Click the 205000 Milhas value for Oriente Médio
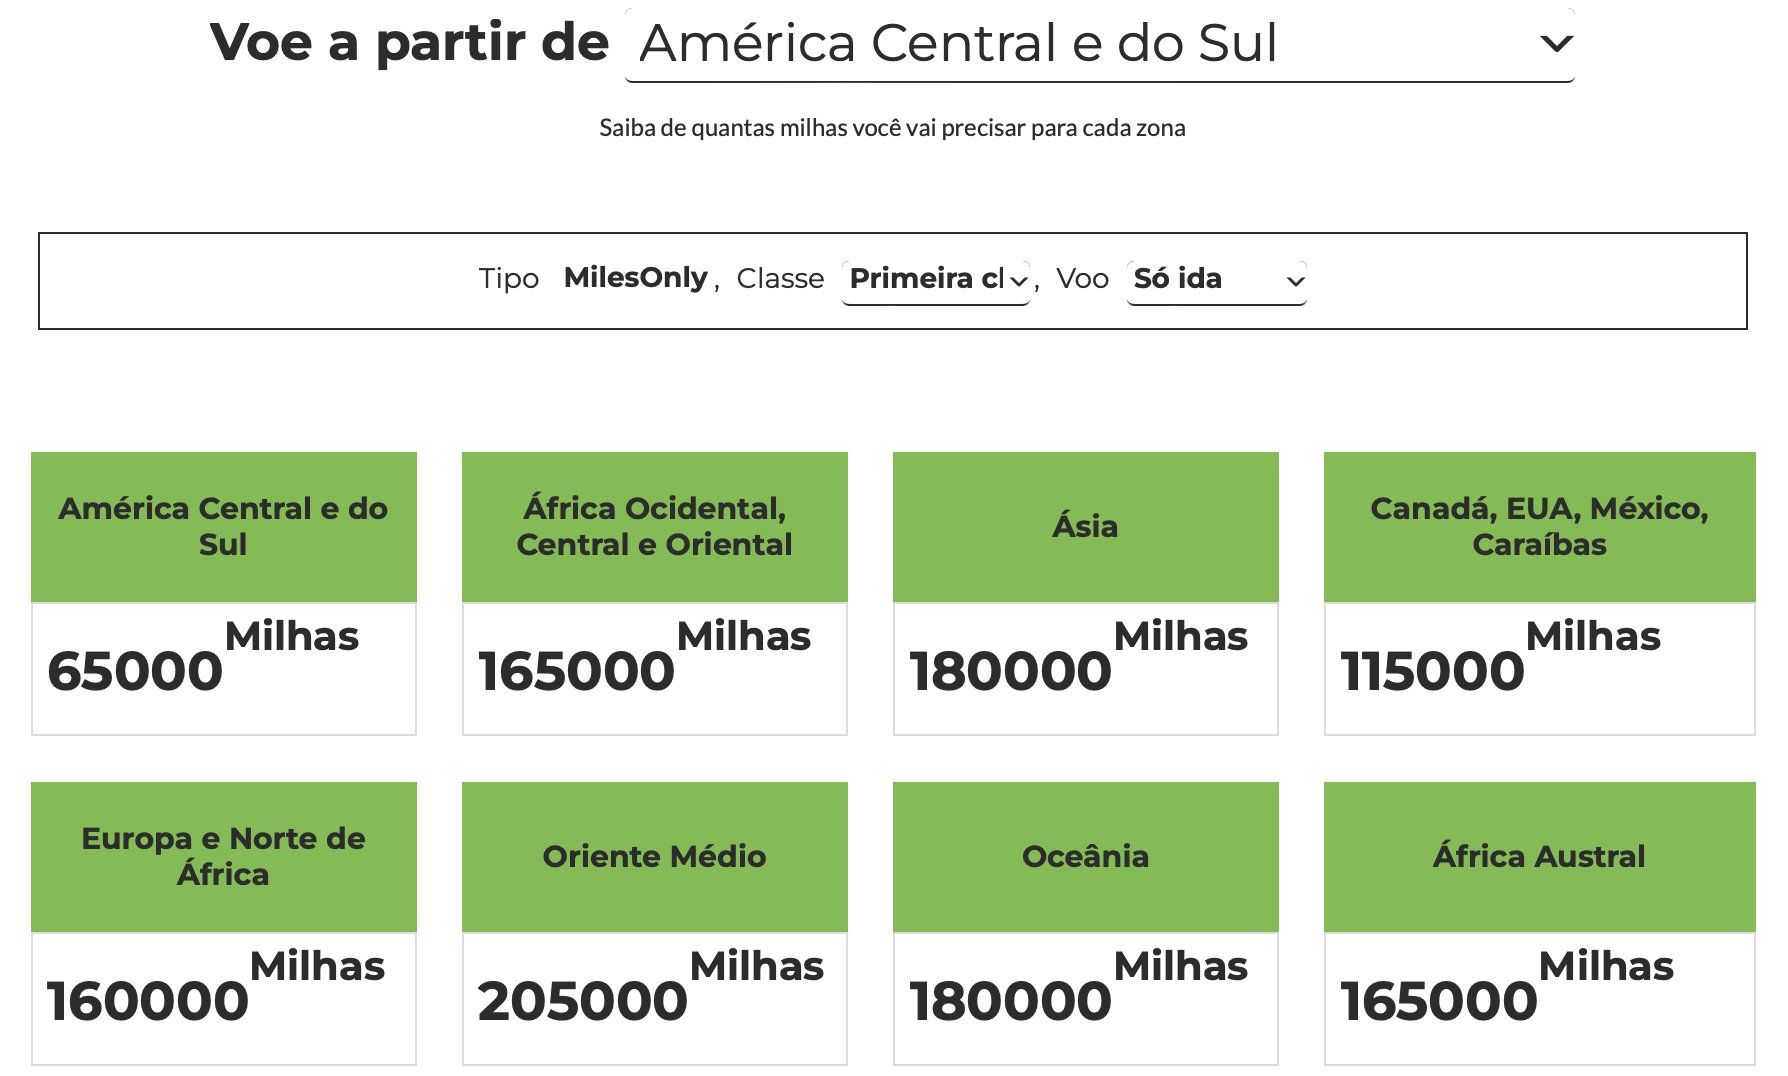The image size is (1788, 1076). (655, 999)
